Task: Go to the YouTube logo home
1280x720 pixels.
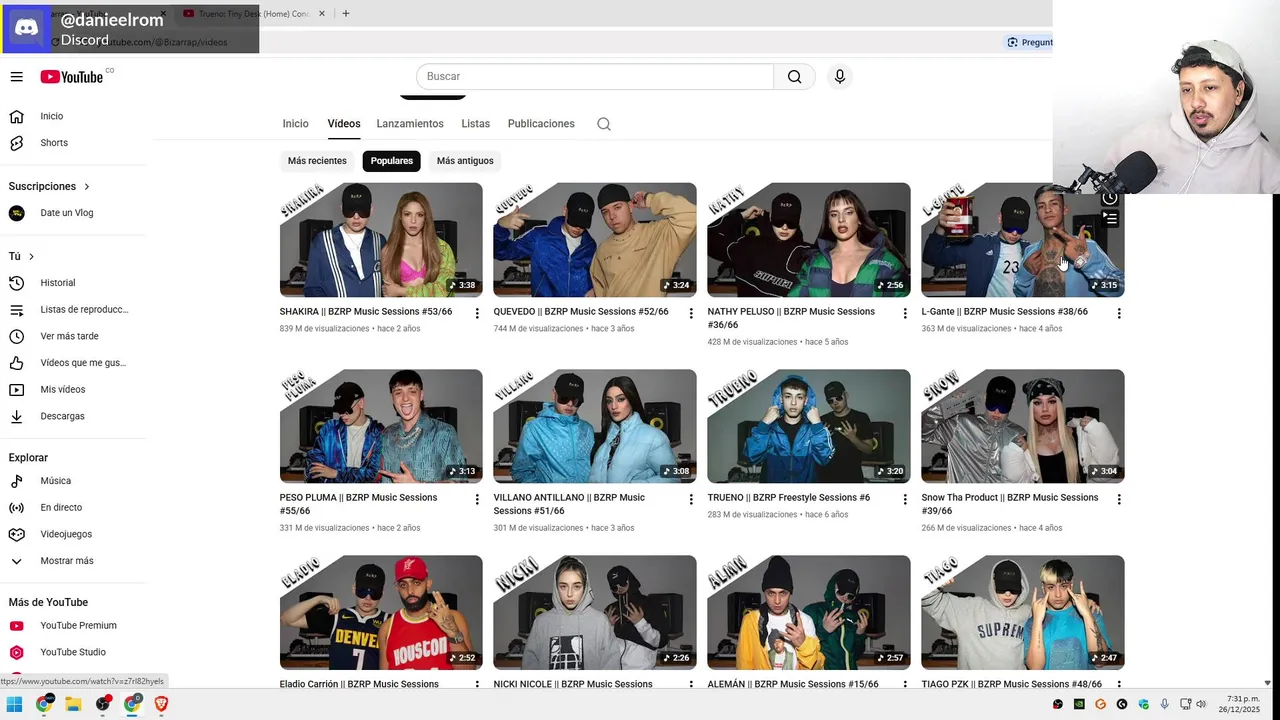Action: click(x=71, y=77)
